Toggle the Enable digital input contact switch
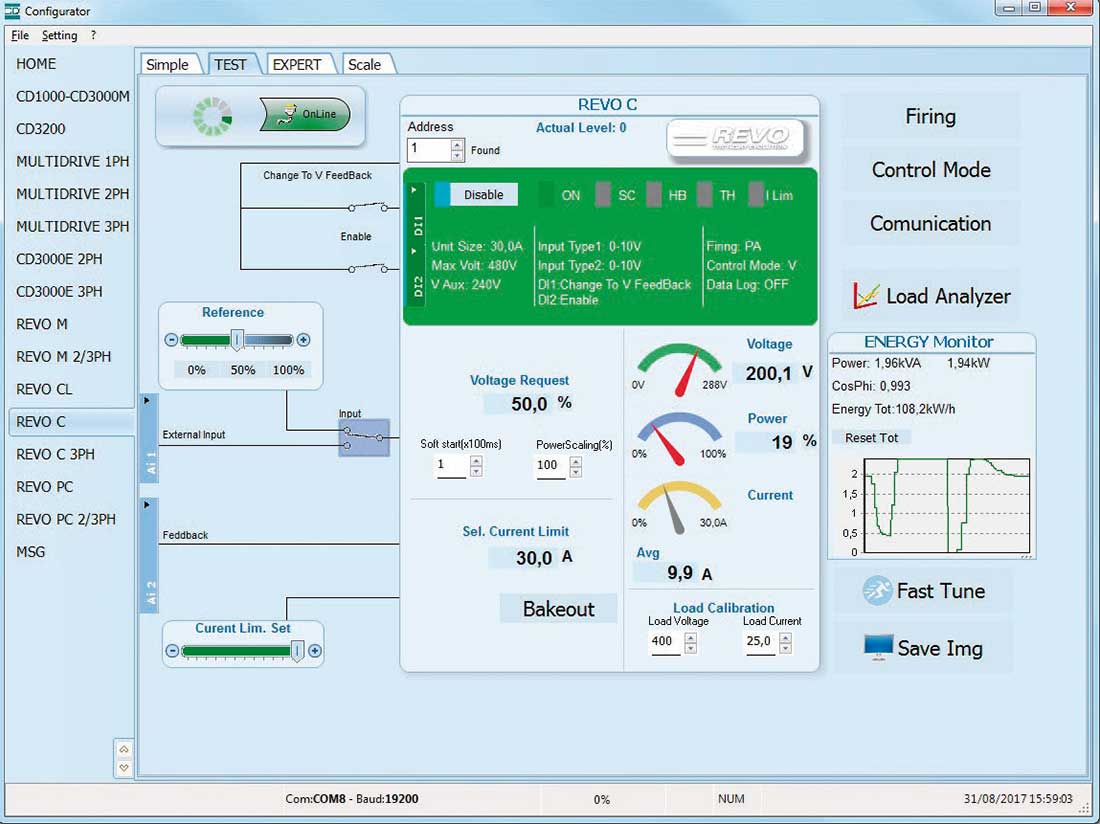1100x824 pixels. pos(369,269)
